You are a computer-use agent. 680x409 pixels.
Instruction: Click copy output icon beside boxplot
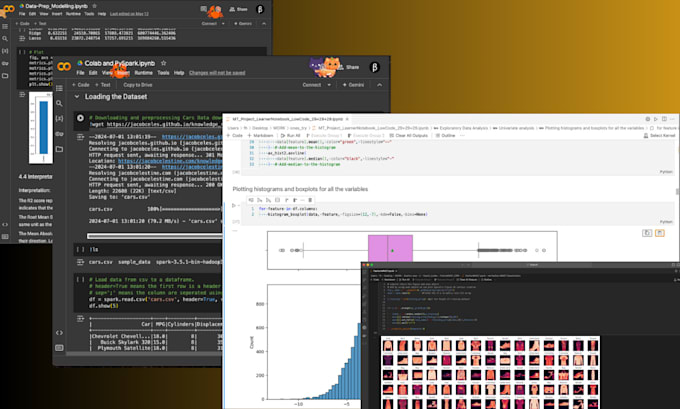coord(647,233)
